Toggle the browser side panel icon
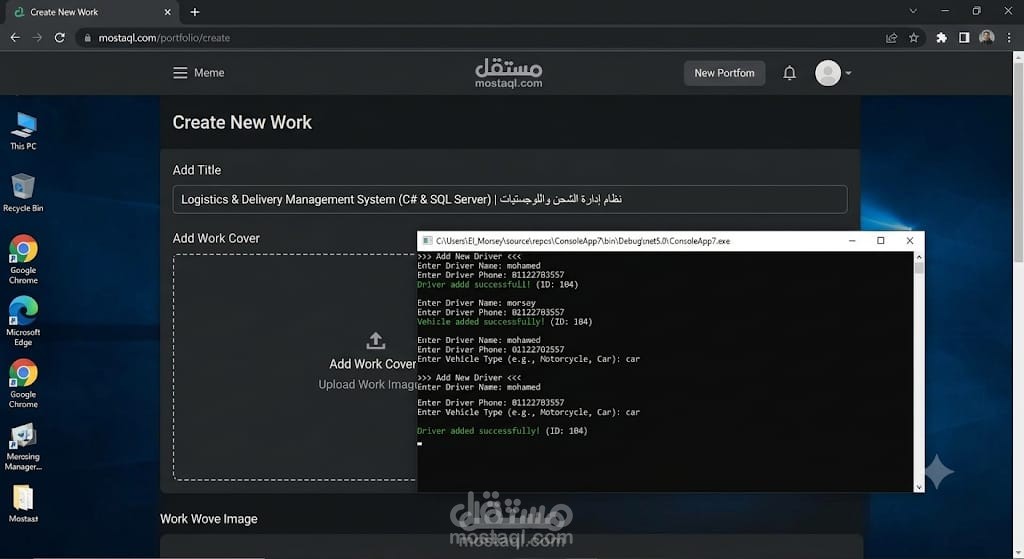 coord(964,38)
